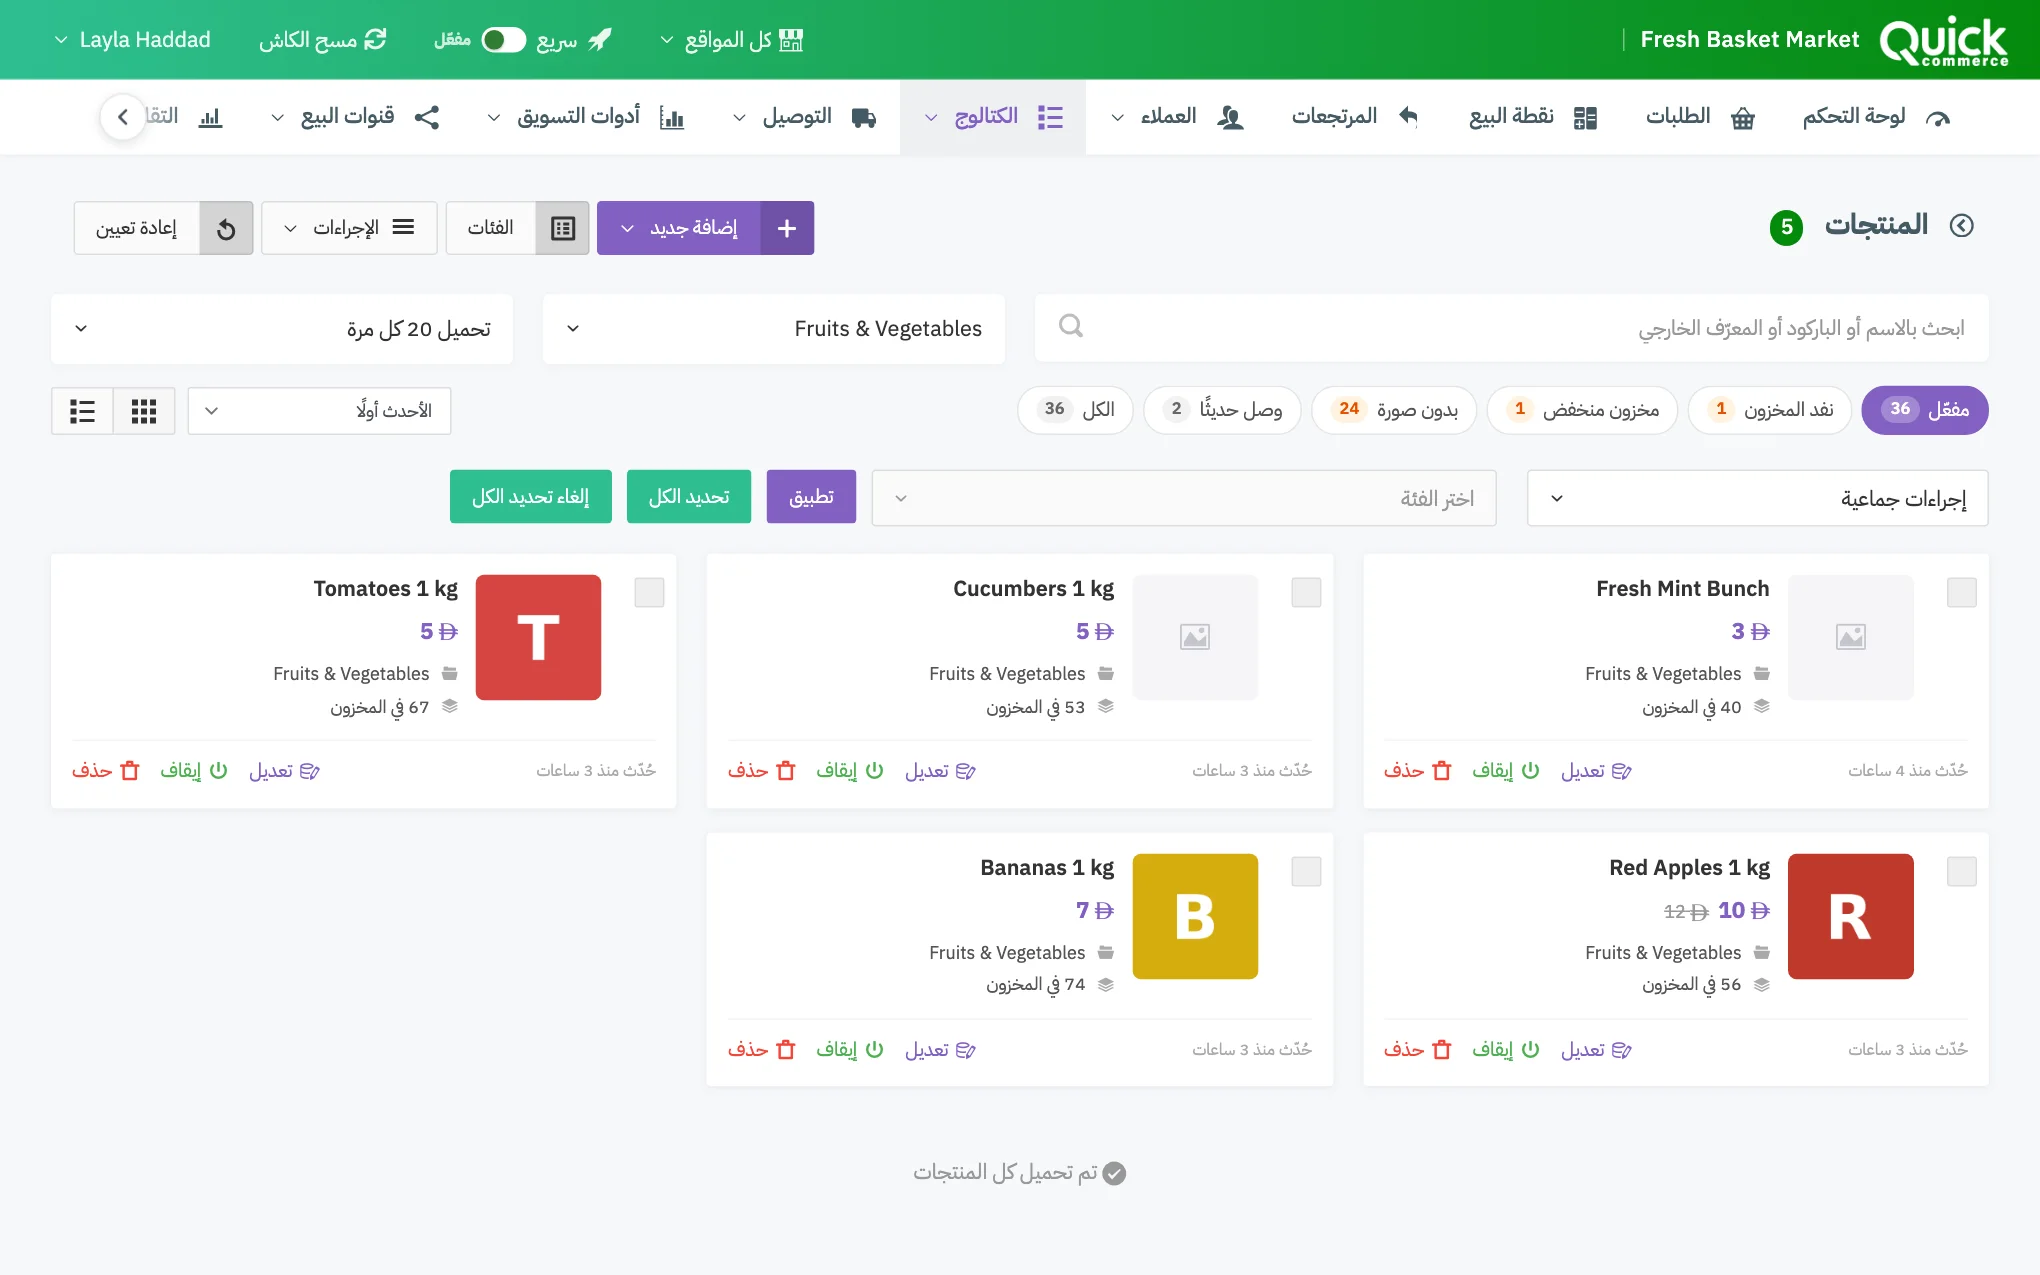Click the categories table icon
This screenshot has width=2040, height=1275.
click(x=563, y=228)
